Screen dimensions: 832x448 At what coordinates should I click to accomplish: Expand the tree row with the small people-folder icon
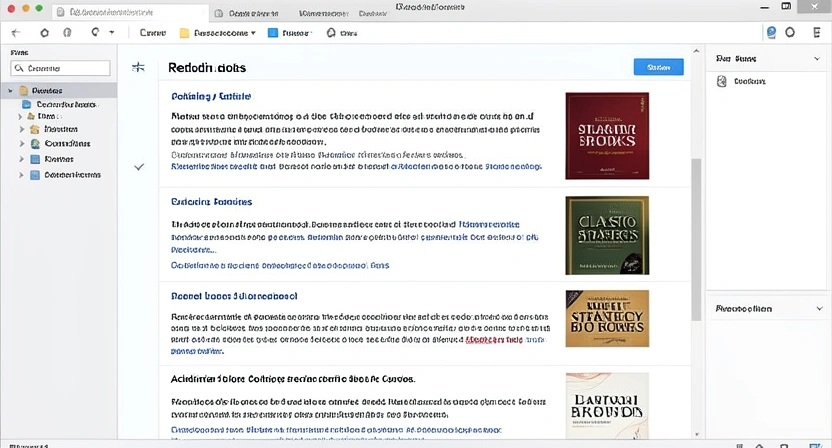[20, 116]
